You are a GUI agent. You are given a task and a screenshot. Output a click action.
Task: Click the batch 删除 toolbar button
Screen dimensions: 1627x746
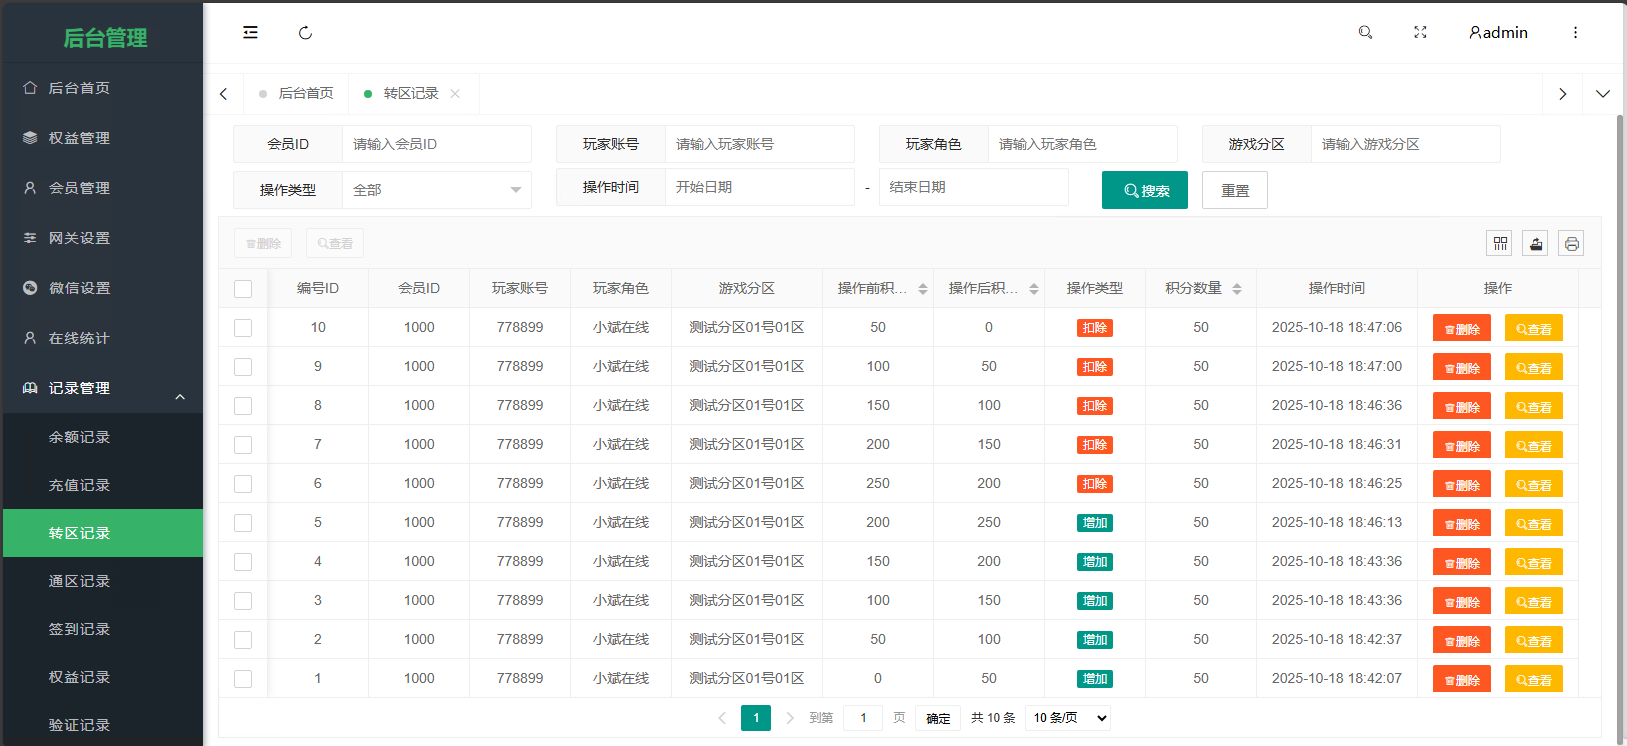264,243
